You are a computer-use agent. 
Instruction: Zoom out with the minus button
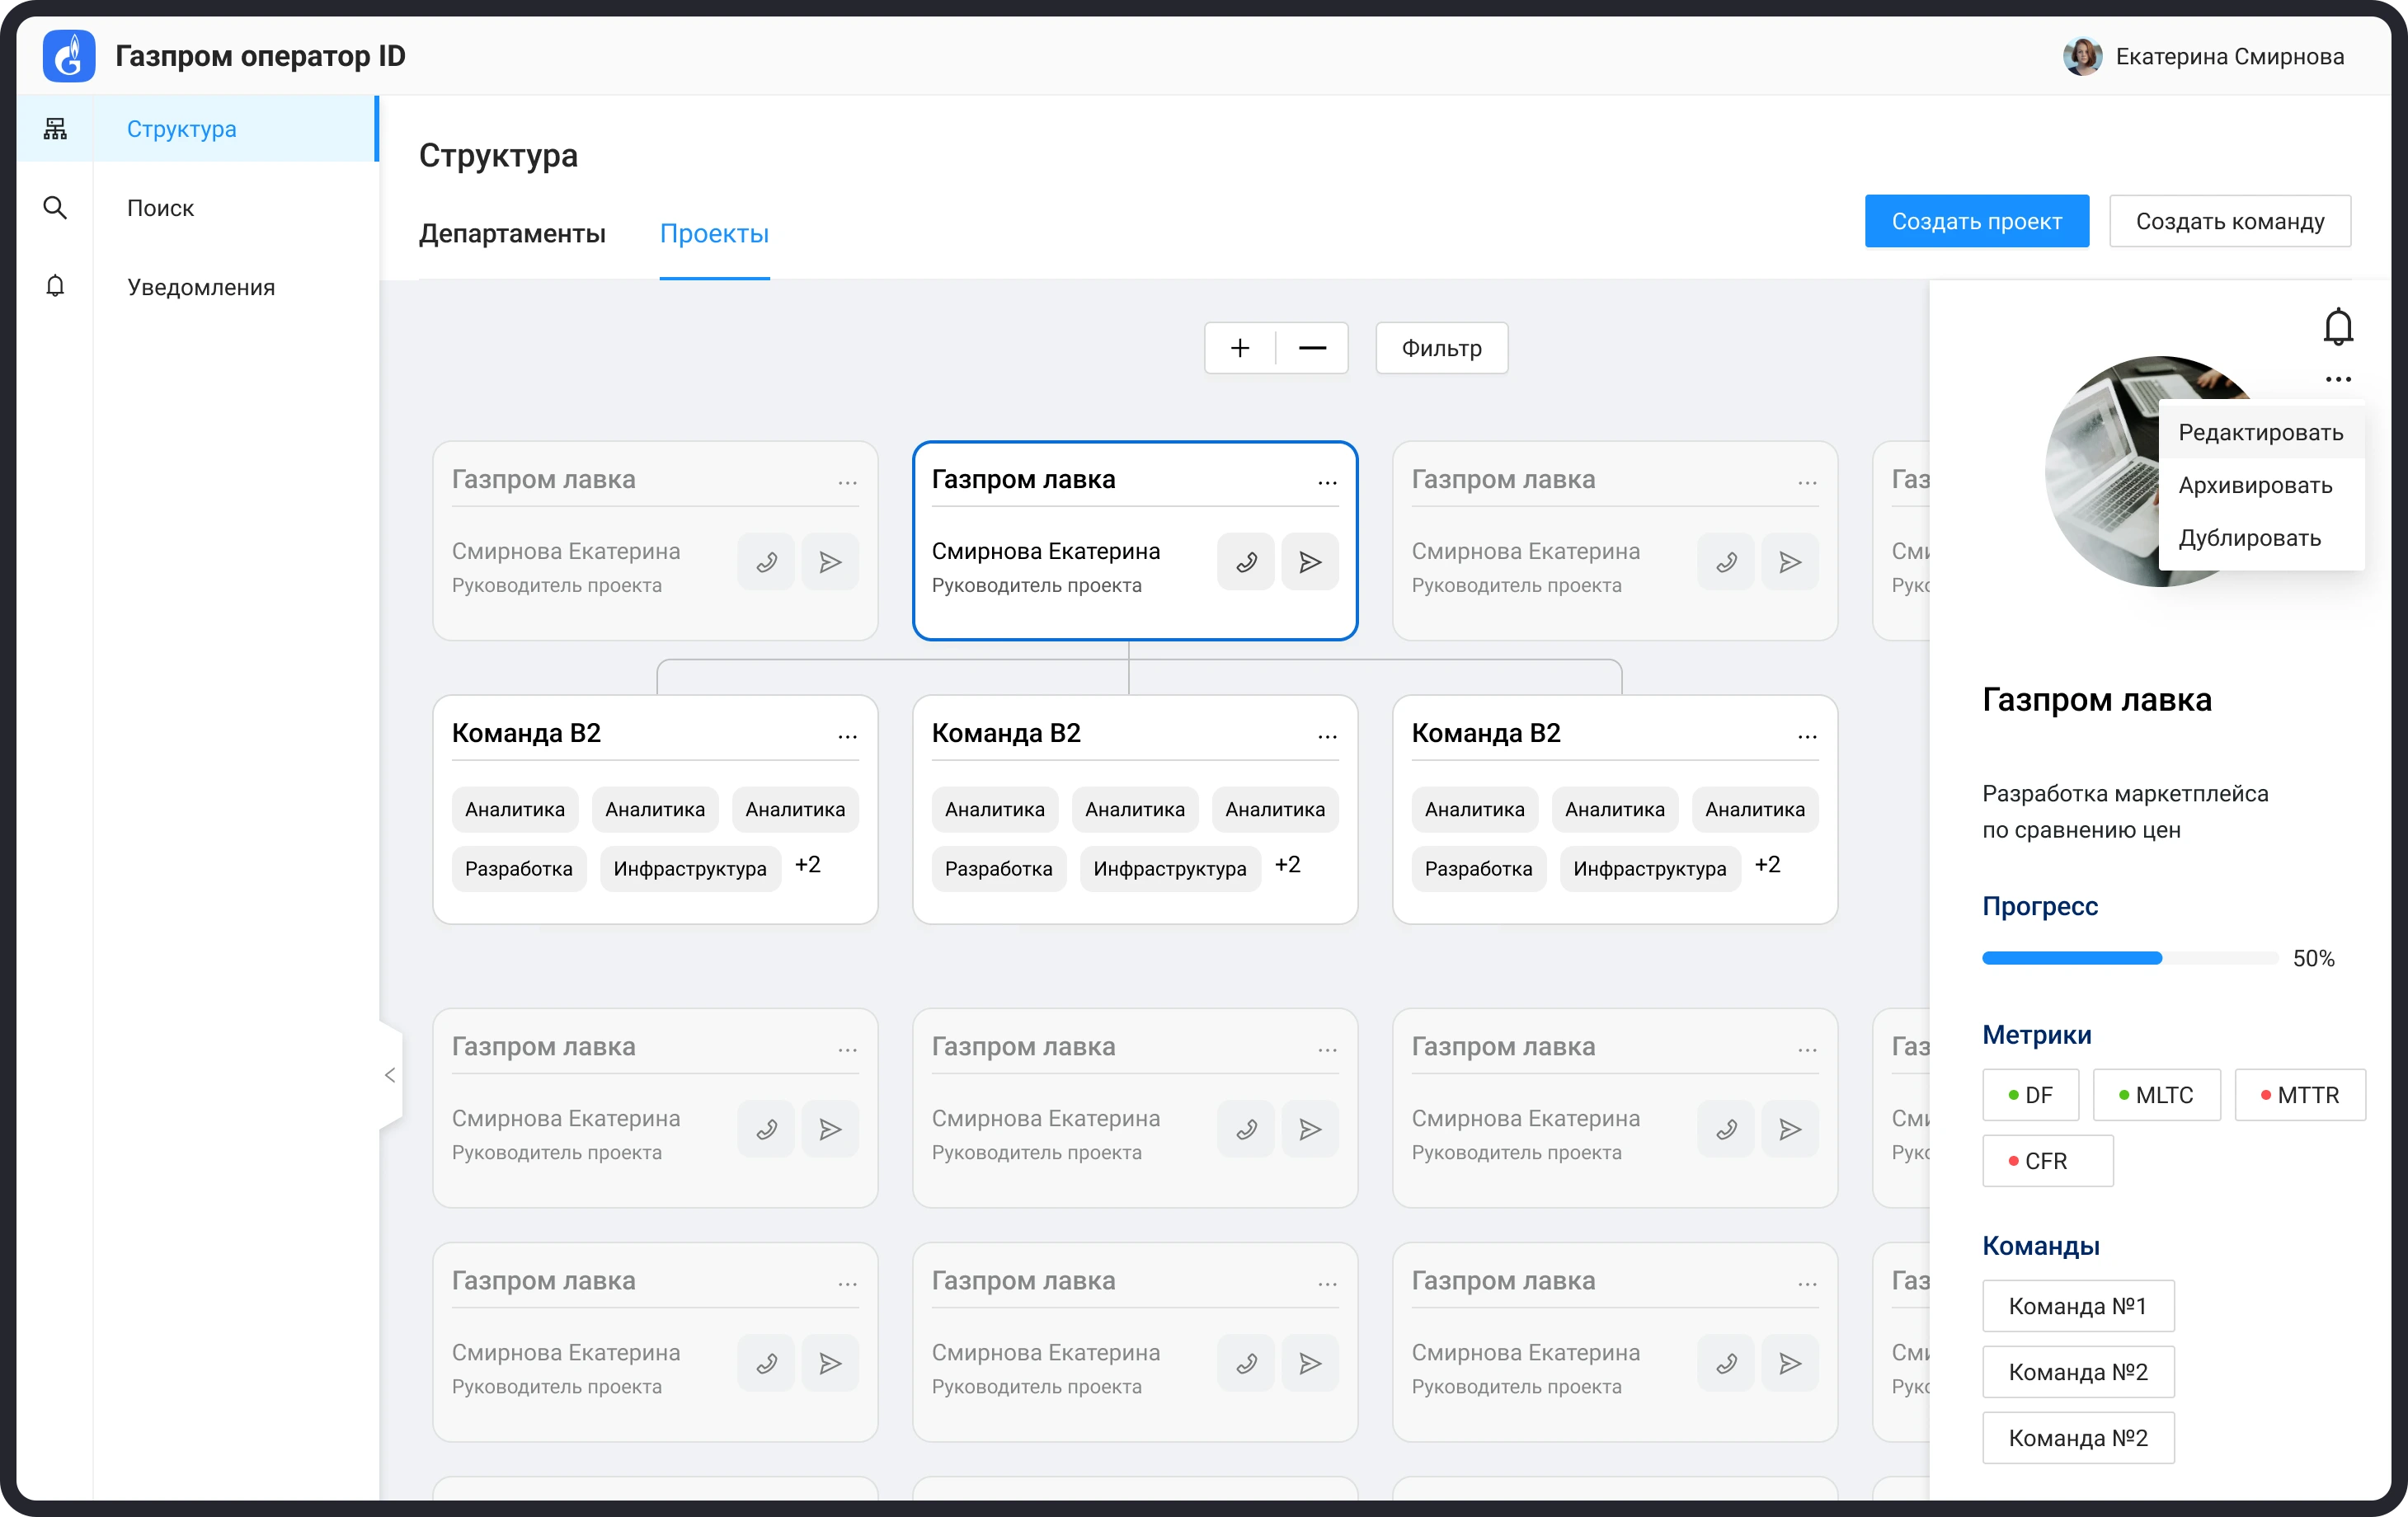point(1312,348)
